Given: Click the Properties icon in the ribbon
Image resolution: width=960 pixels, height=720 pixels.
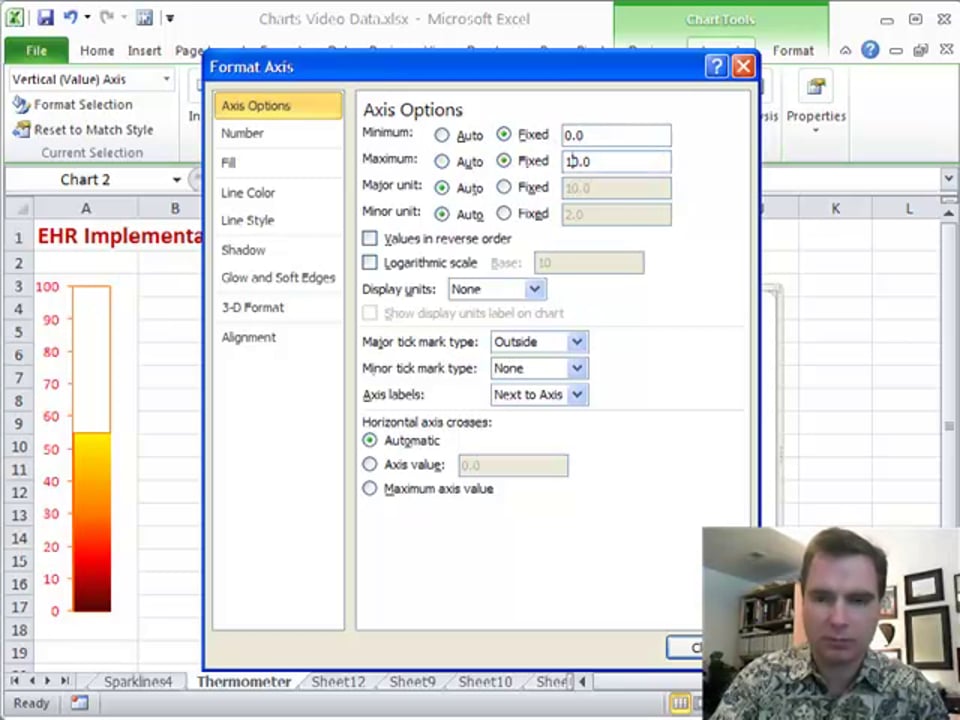Looking at the screenshot, I should point(815,86).
